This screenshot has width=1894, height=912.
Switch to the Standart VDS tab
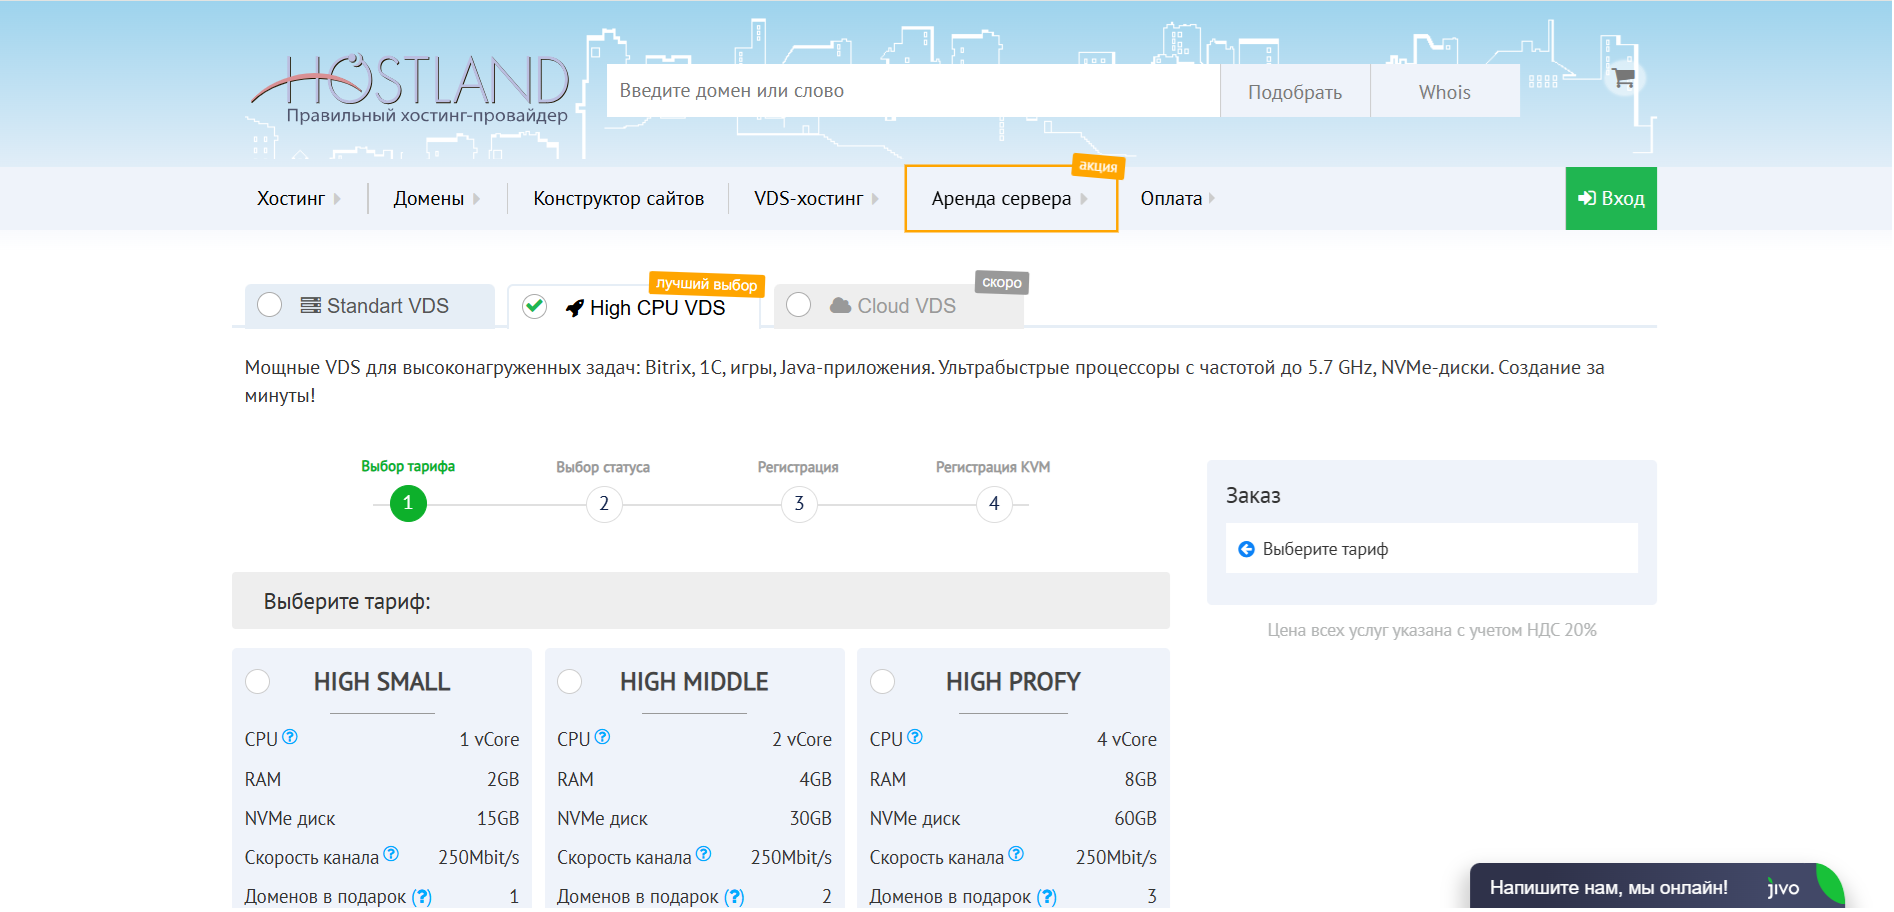(370, 306)
